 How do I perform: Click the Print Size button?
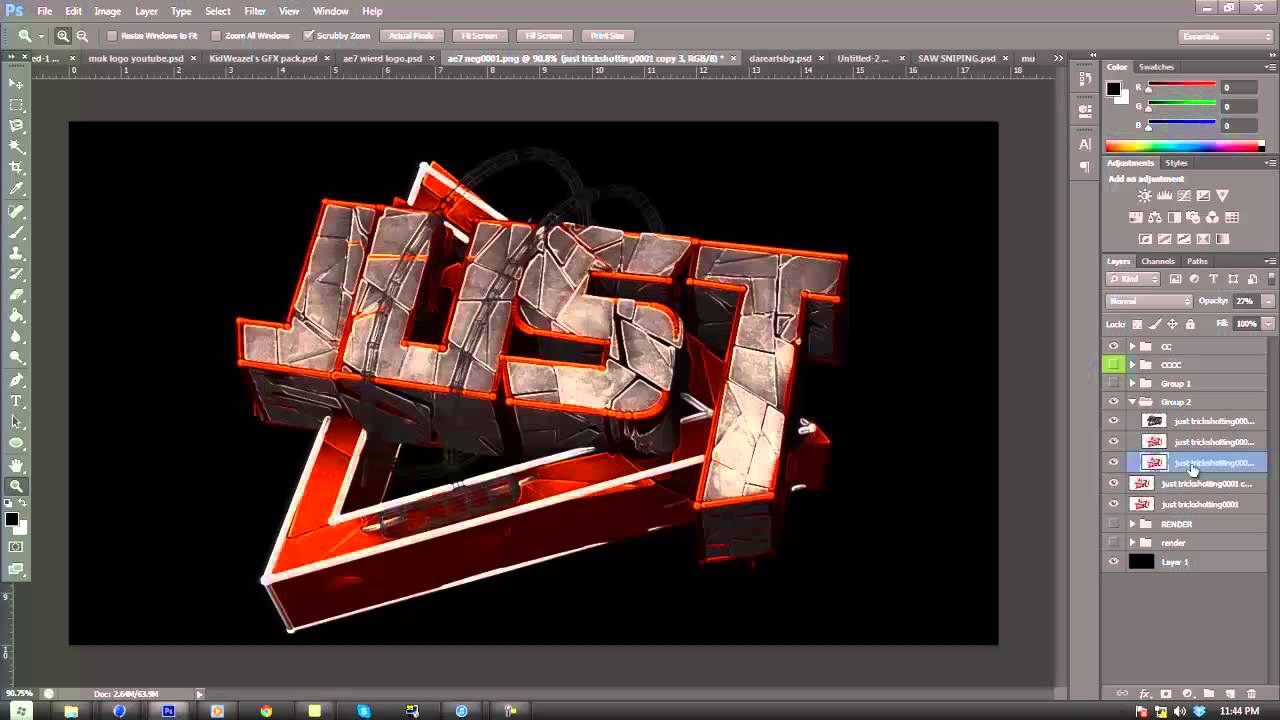[607, 36]
